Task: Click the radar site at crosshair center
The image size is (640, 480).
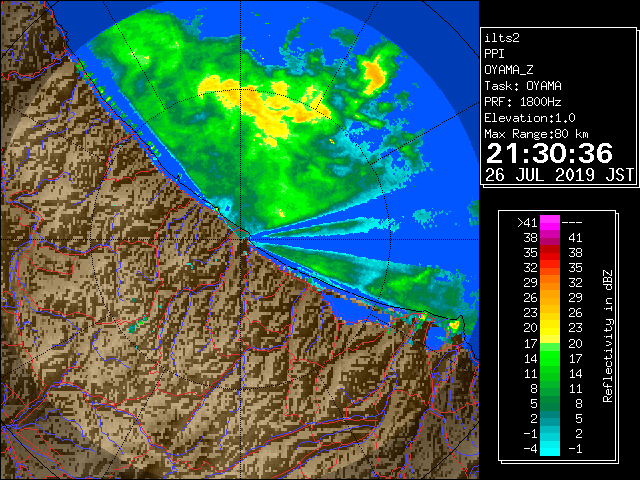Action: [x=241, y=239]
